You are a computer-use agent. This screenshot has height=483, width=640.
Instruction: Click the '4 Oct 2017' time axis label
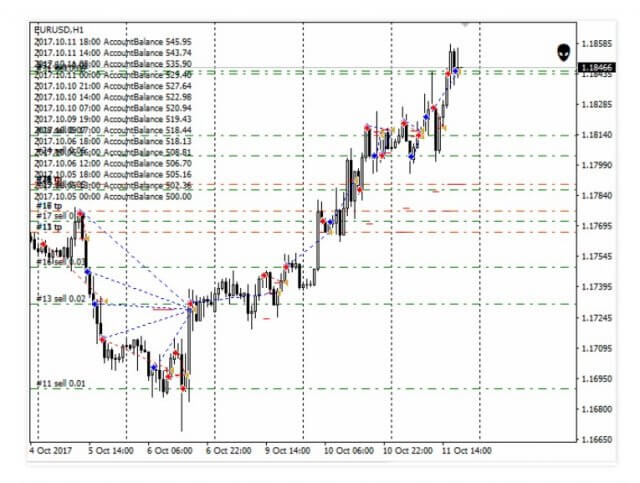pyautogui.click(x=51, y=451)
